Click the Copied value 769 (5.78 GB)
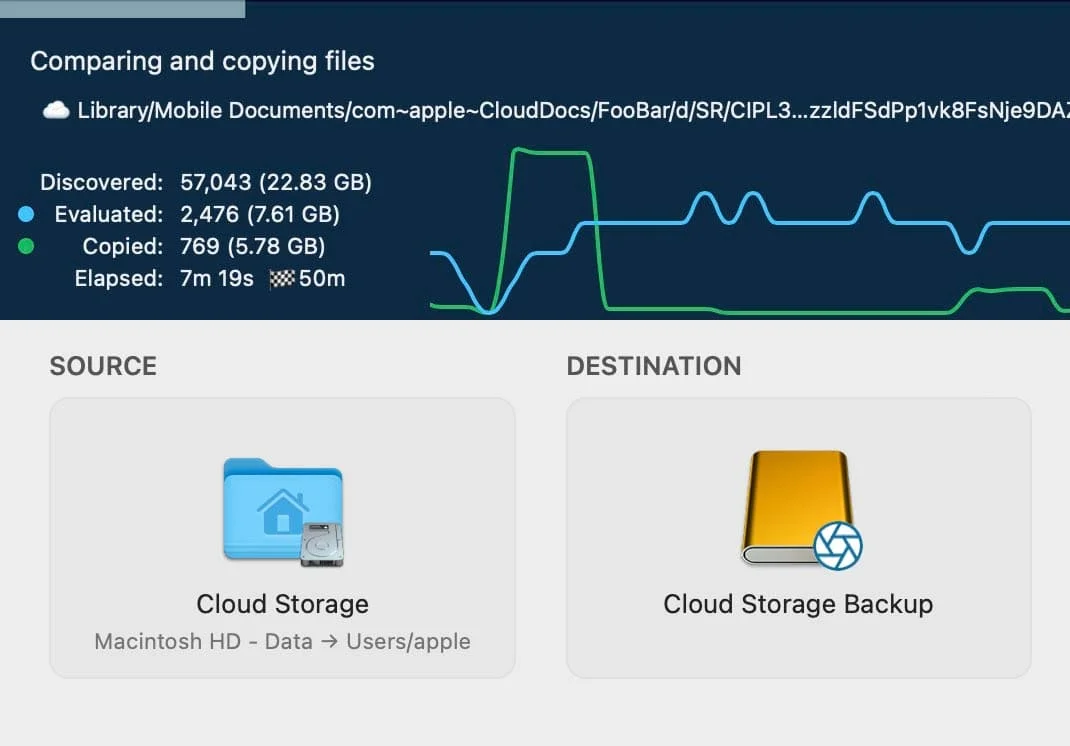 (x=252, y=246)
